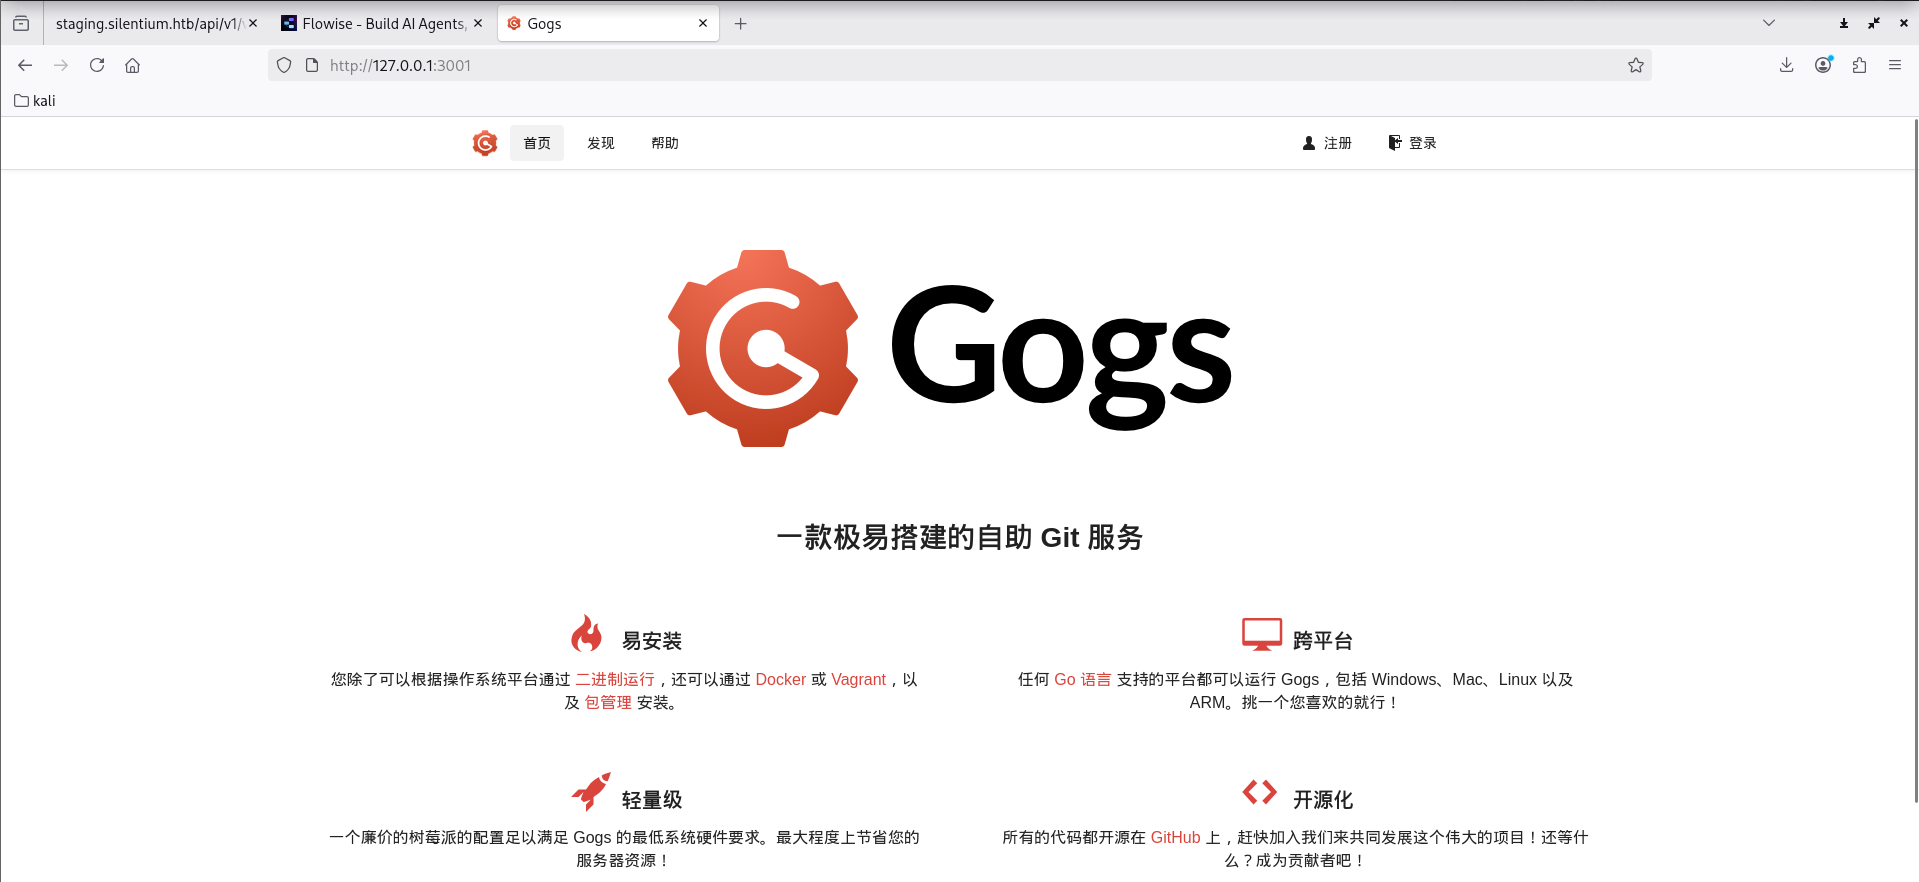Switch to staging.silentium.htb tab

click(x=148, y=23)
